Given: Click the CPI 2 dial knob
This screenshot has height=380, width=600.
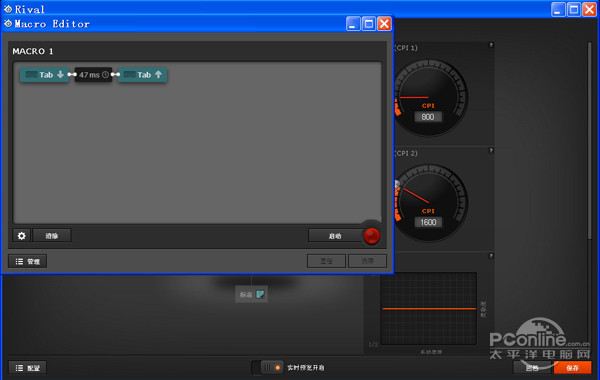Looking at the screenshot, I should pyautogui.click(x=397, y=184).
